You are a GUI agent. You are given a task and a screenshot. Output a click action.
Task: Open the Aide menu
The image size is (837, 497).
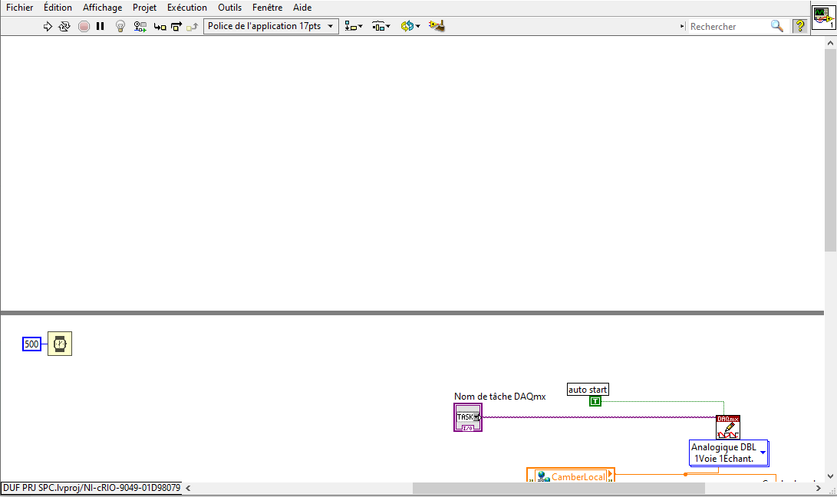click(302, 7)
